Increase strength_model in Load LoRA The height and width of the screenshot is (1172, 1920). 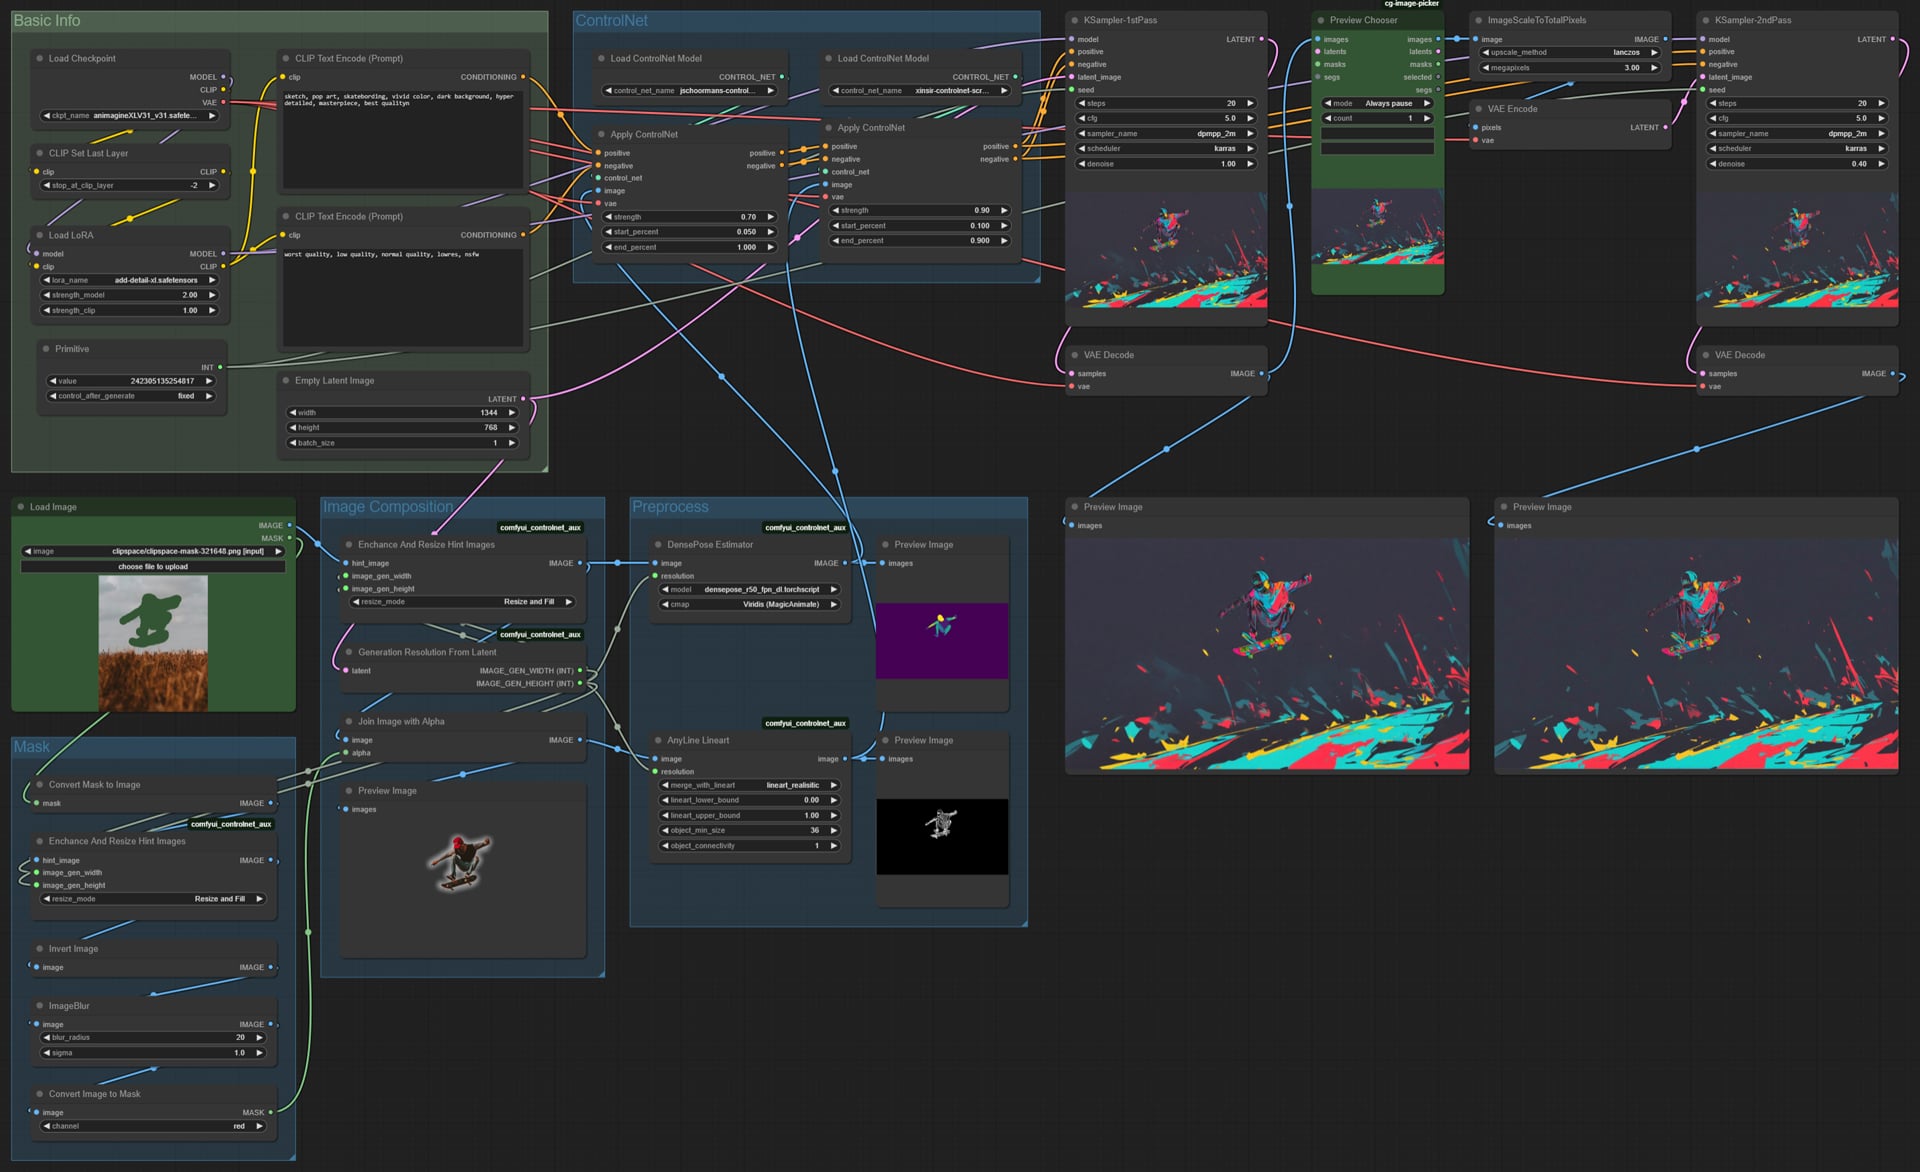[212, 295]
